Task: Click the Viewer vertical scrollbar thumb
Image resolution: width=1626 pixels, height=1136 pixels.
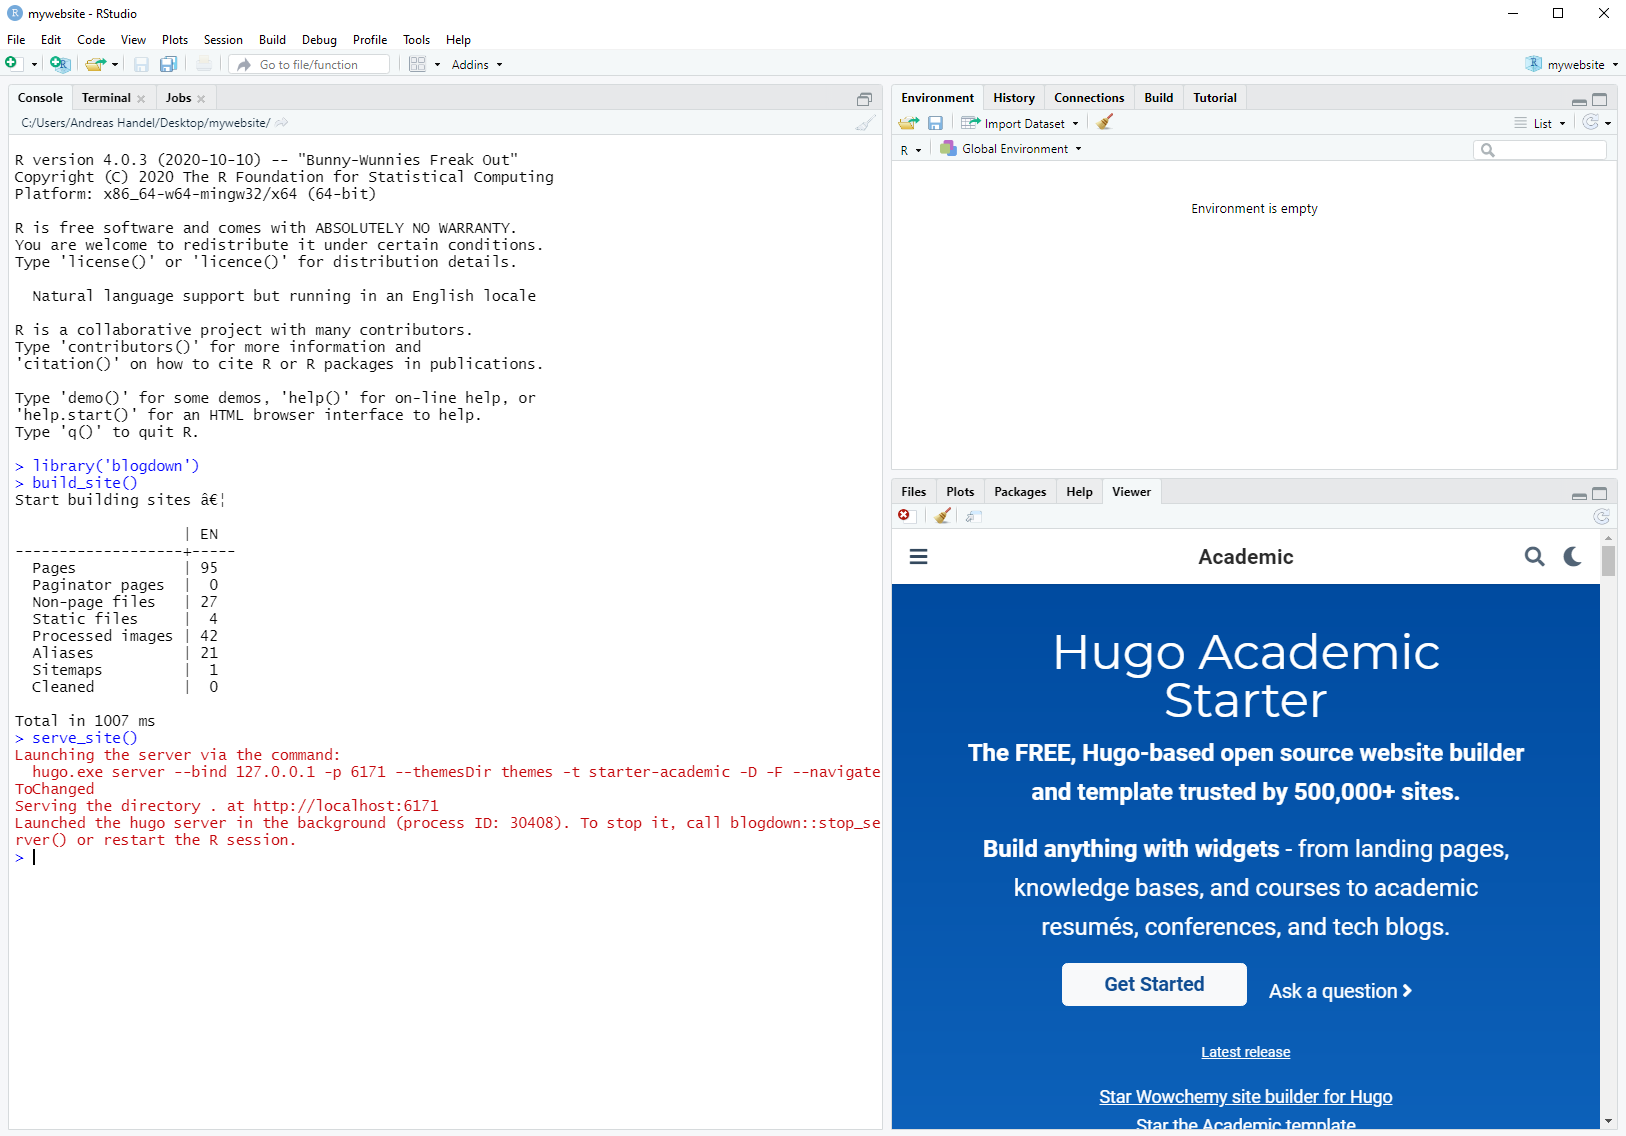Action: pyautogui.click(x=1608, y=560)
